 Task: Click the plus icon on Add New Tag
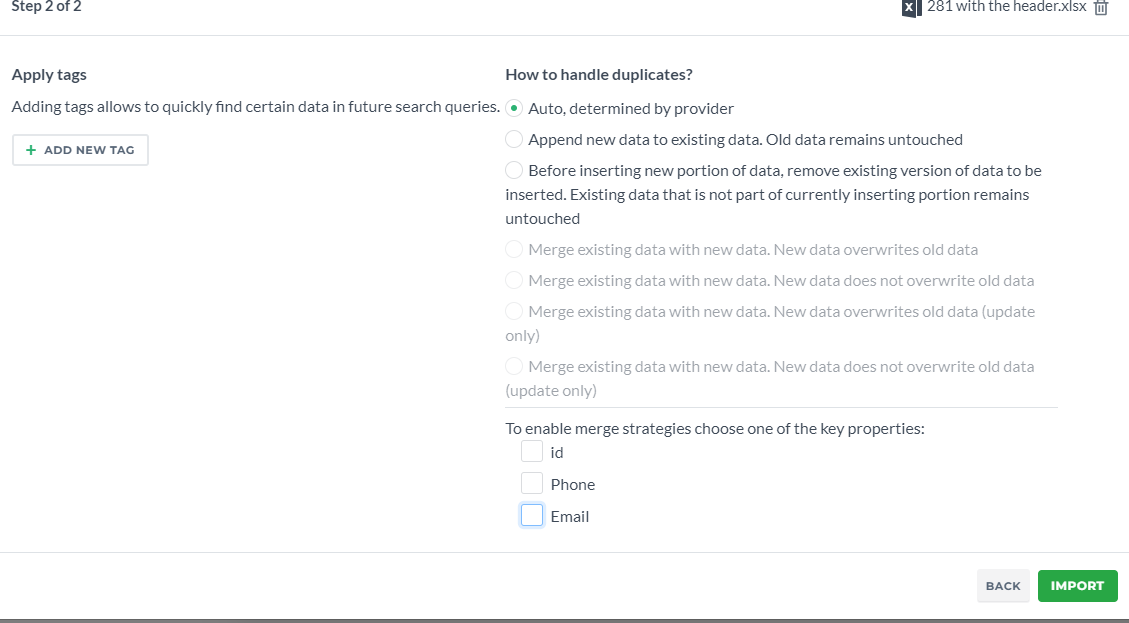pyautogui.click(x=31, y=150)
